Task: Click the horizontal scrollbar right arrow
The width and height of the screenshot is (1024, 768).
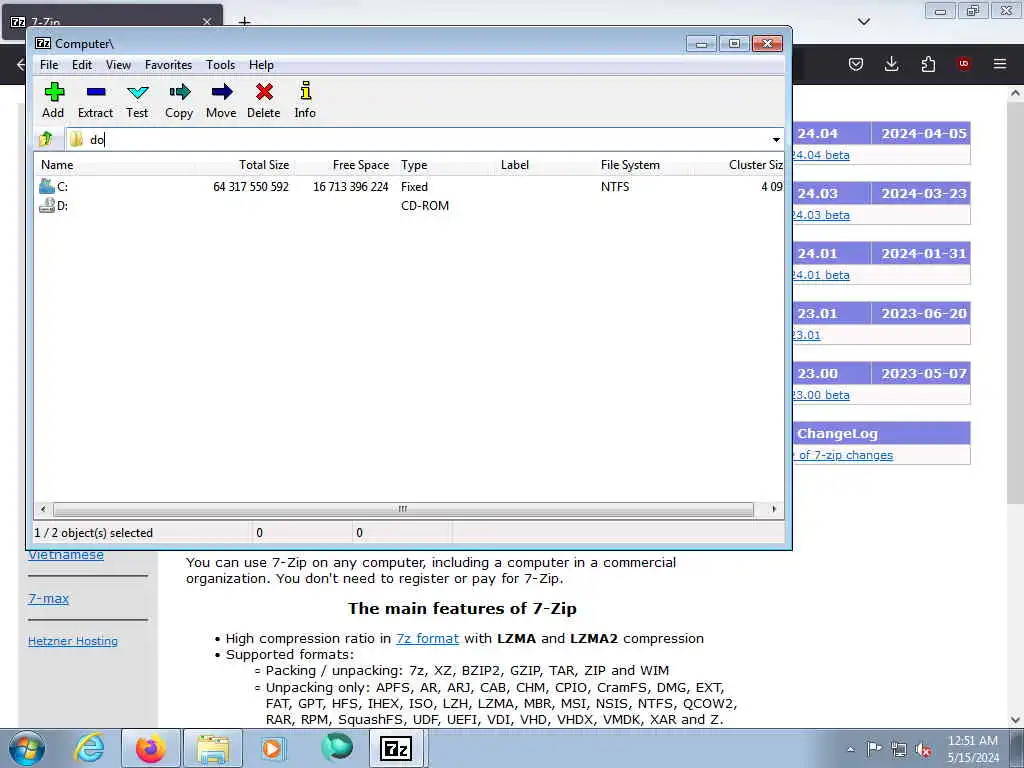Action: click(x=774, y=509)
